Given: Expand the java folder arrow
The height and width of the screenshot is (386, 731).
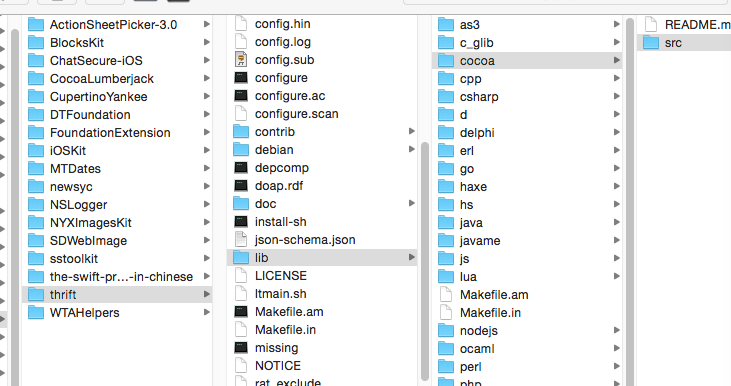Looking at the screenshot, I should [616, 222].
